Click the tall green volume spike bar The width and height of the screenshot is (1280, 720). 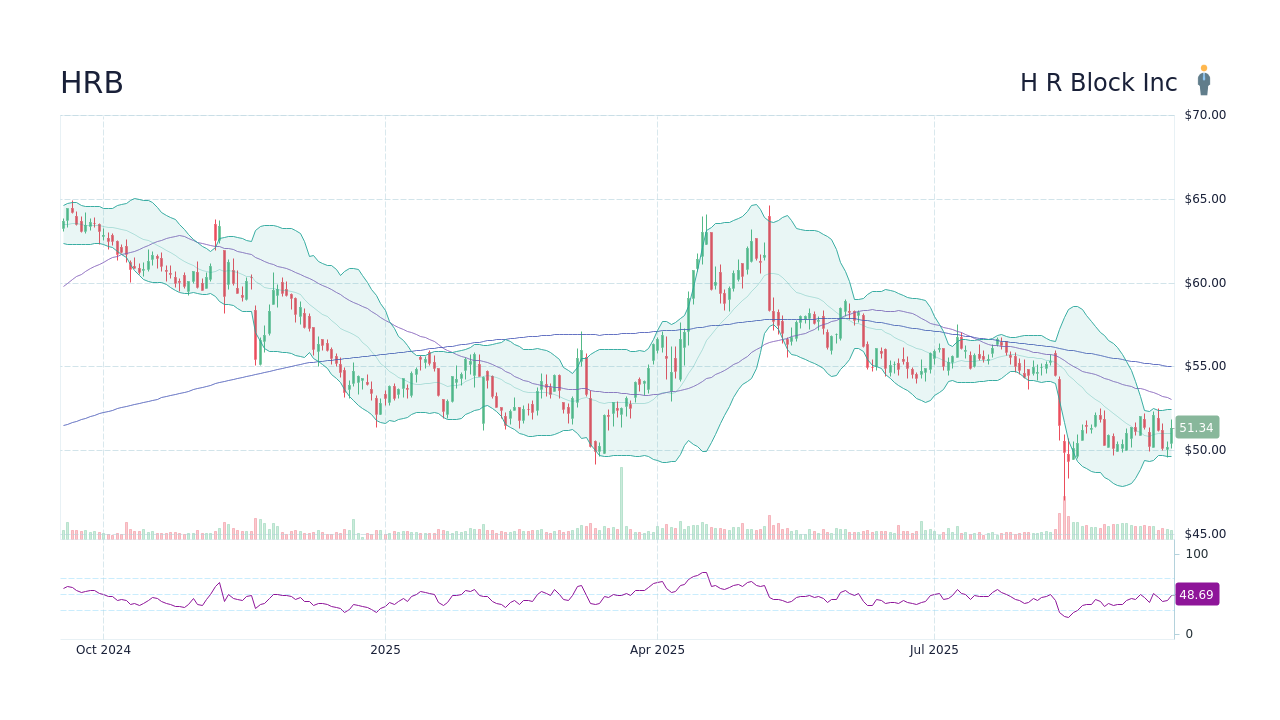pyautogui.click(x=620, y=500)
